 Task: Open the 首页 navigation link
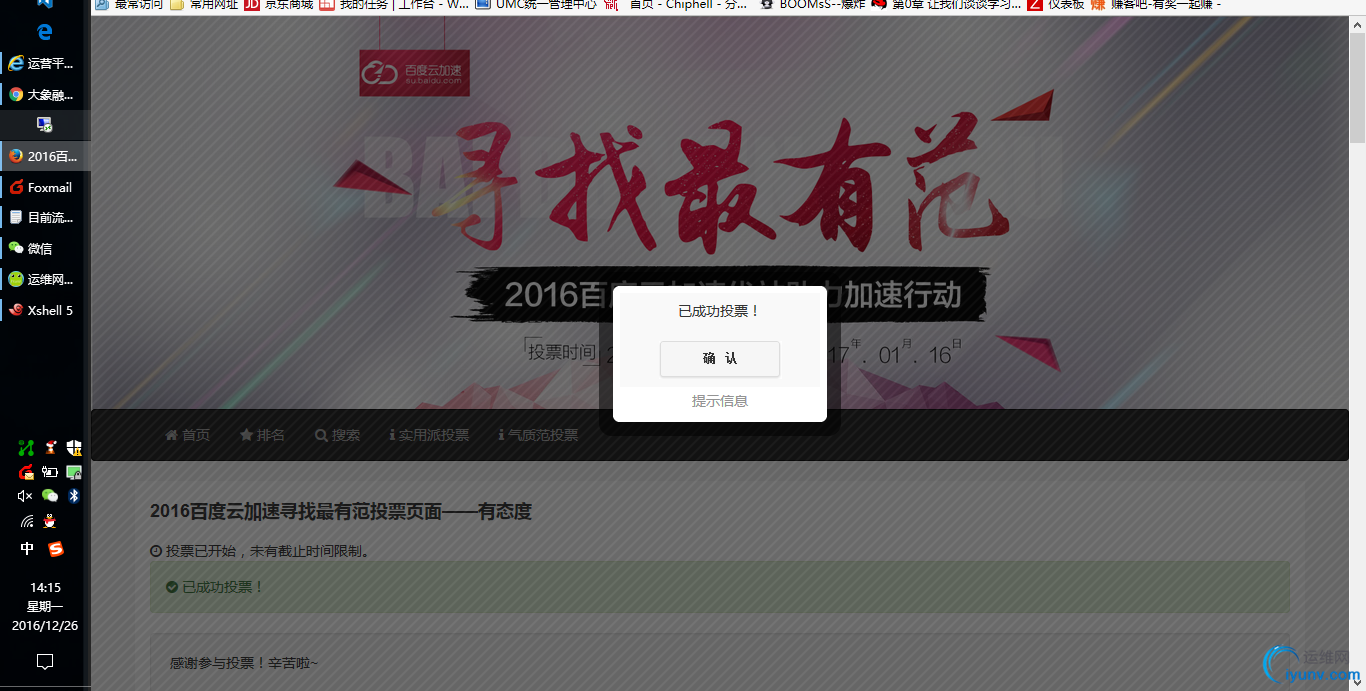(187, 435)
